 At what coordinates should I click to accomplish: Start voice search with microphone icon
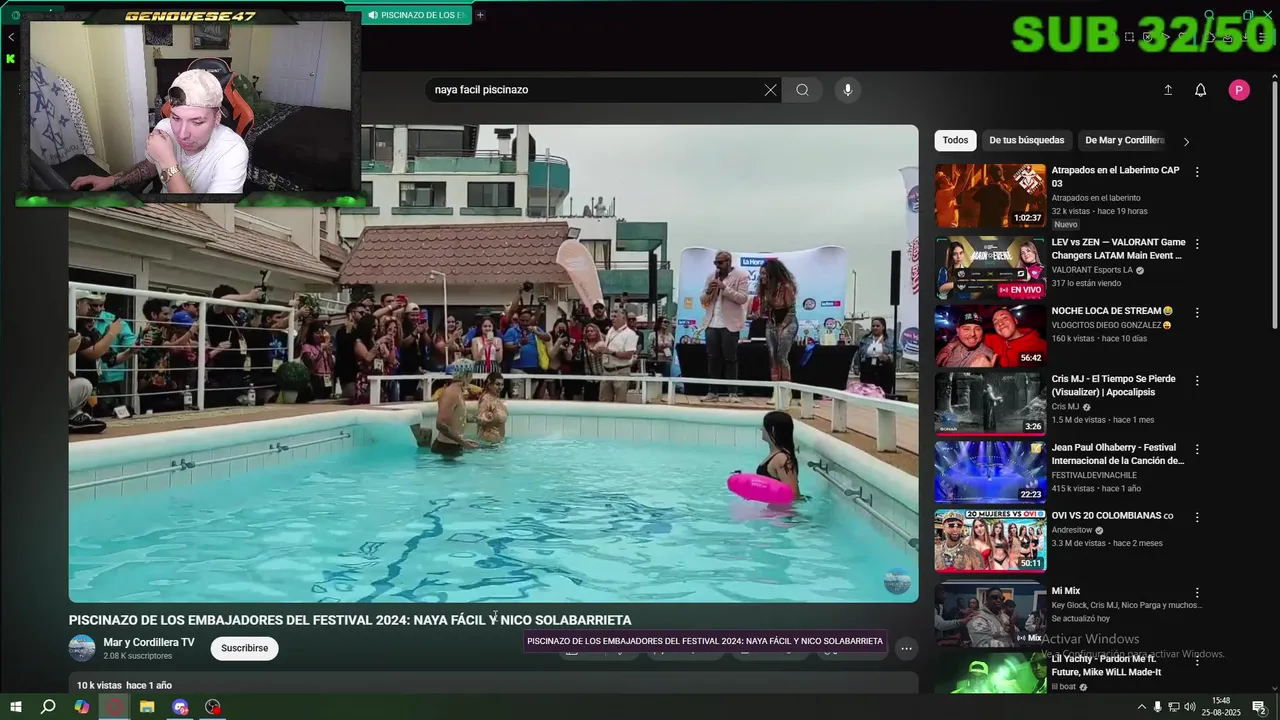(x=848, y=90)
